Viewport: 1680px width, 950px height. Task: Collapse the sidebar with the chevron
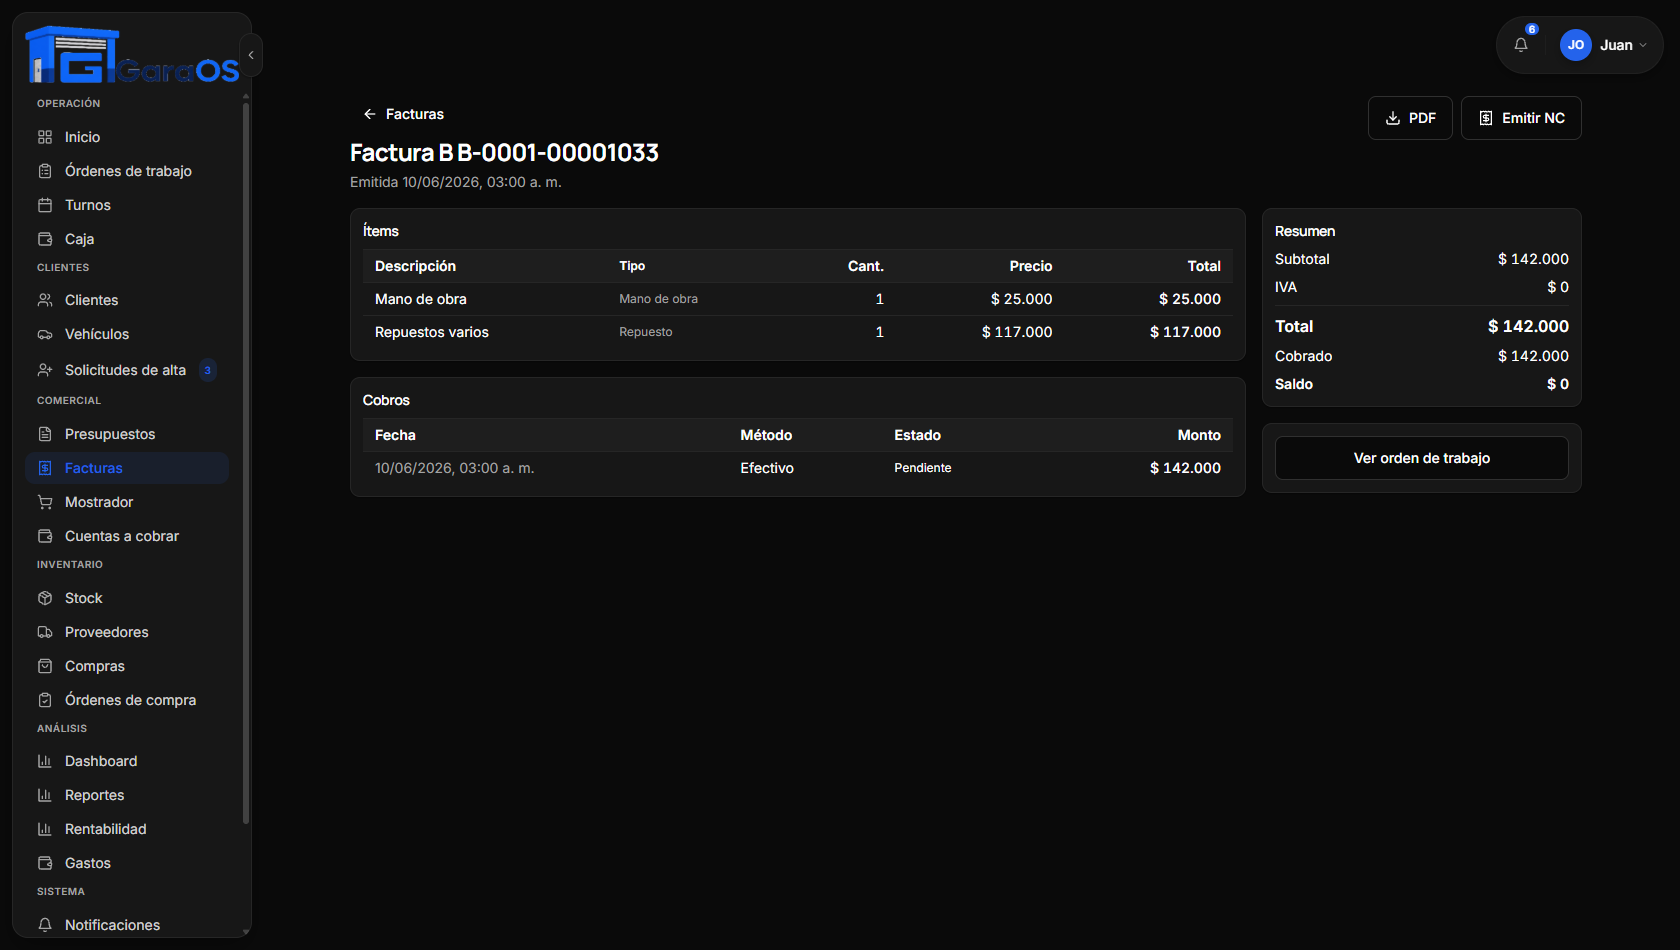tap(251, 55)
